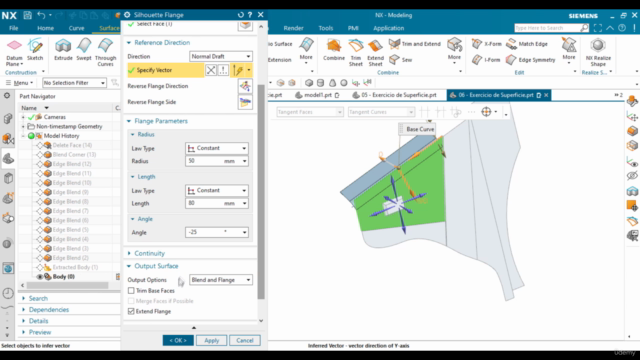Click the OK button
The height and width of the screenshot is (360, 640).
(178, 340)
